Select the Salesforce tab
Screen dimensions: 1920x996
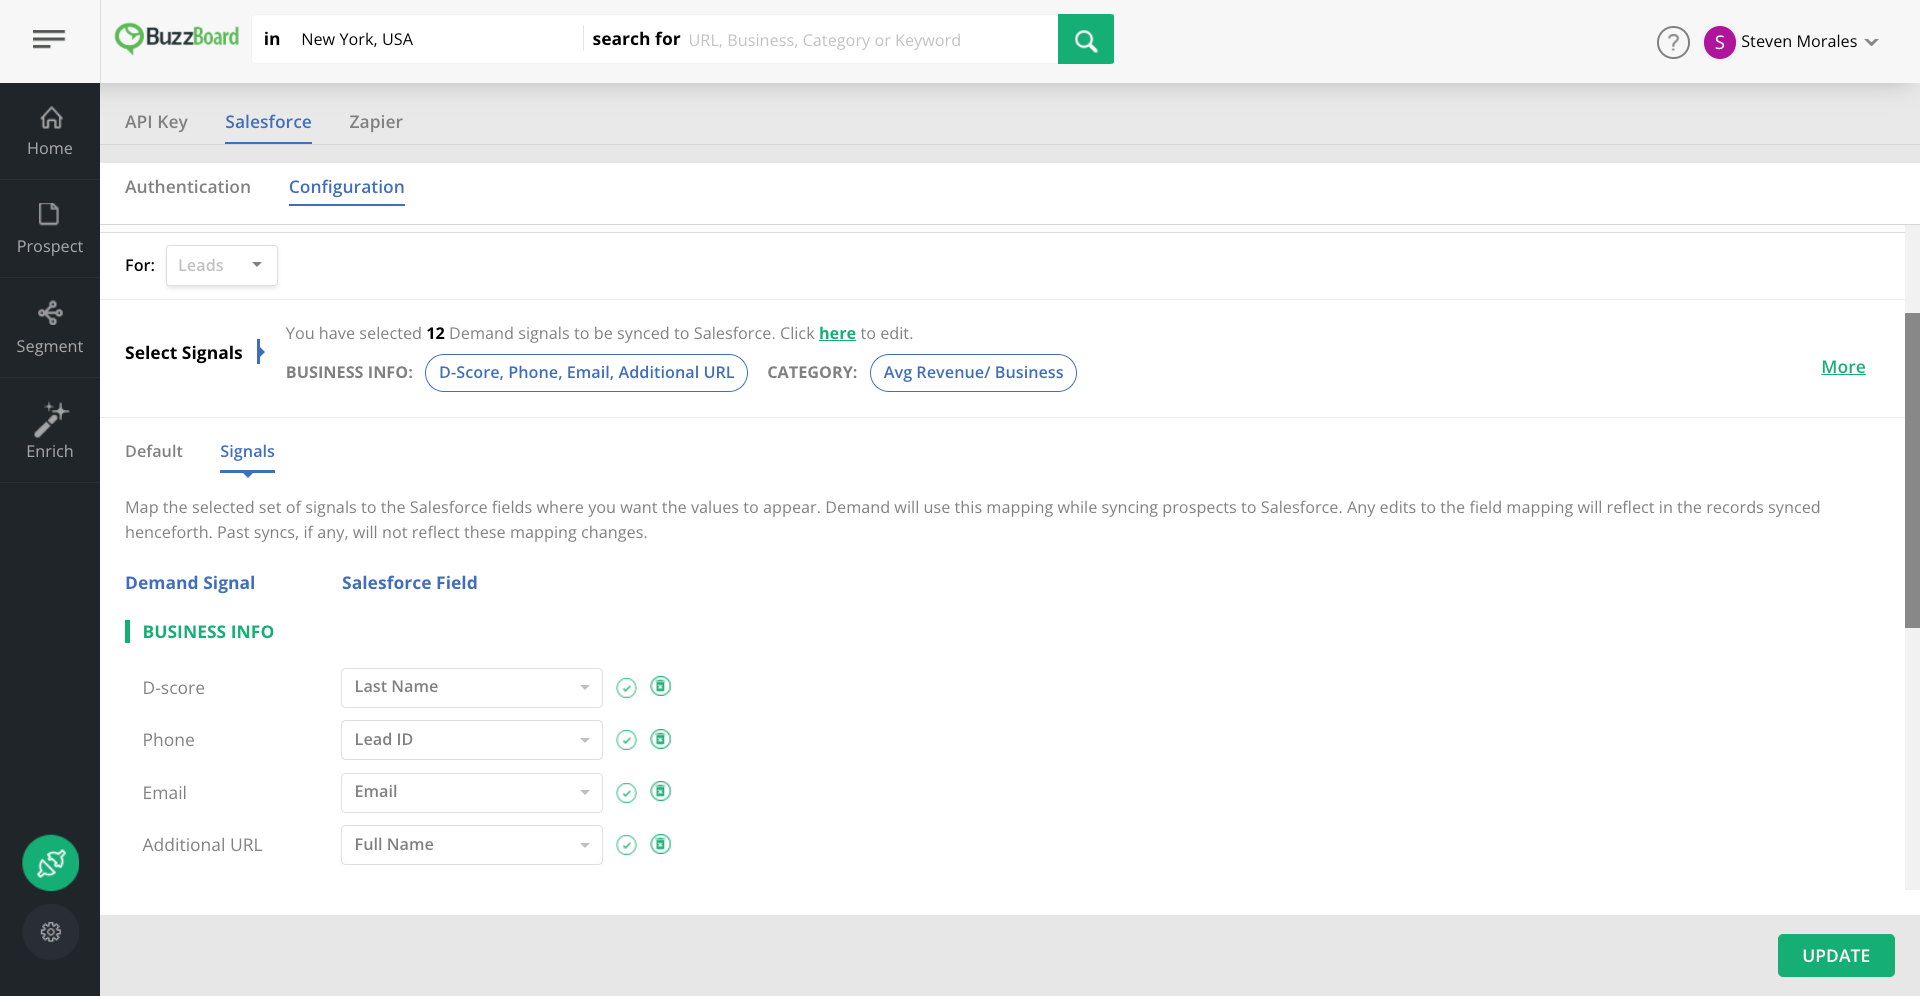click(268, 122)
